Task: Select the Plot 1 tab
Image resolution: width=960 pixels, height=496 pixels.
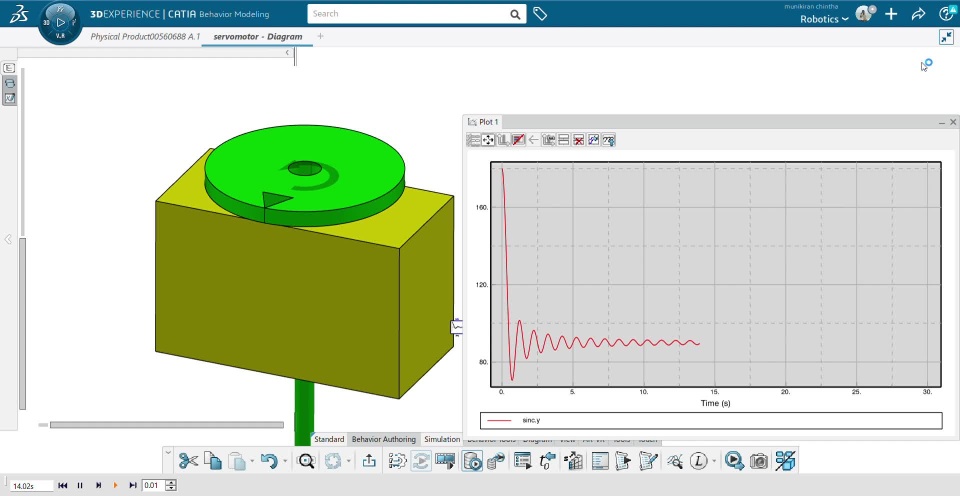Action: click(x=483, y=122)
